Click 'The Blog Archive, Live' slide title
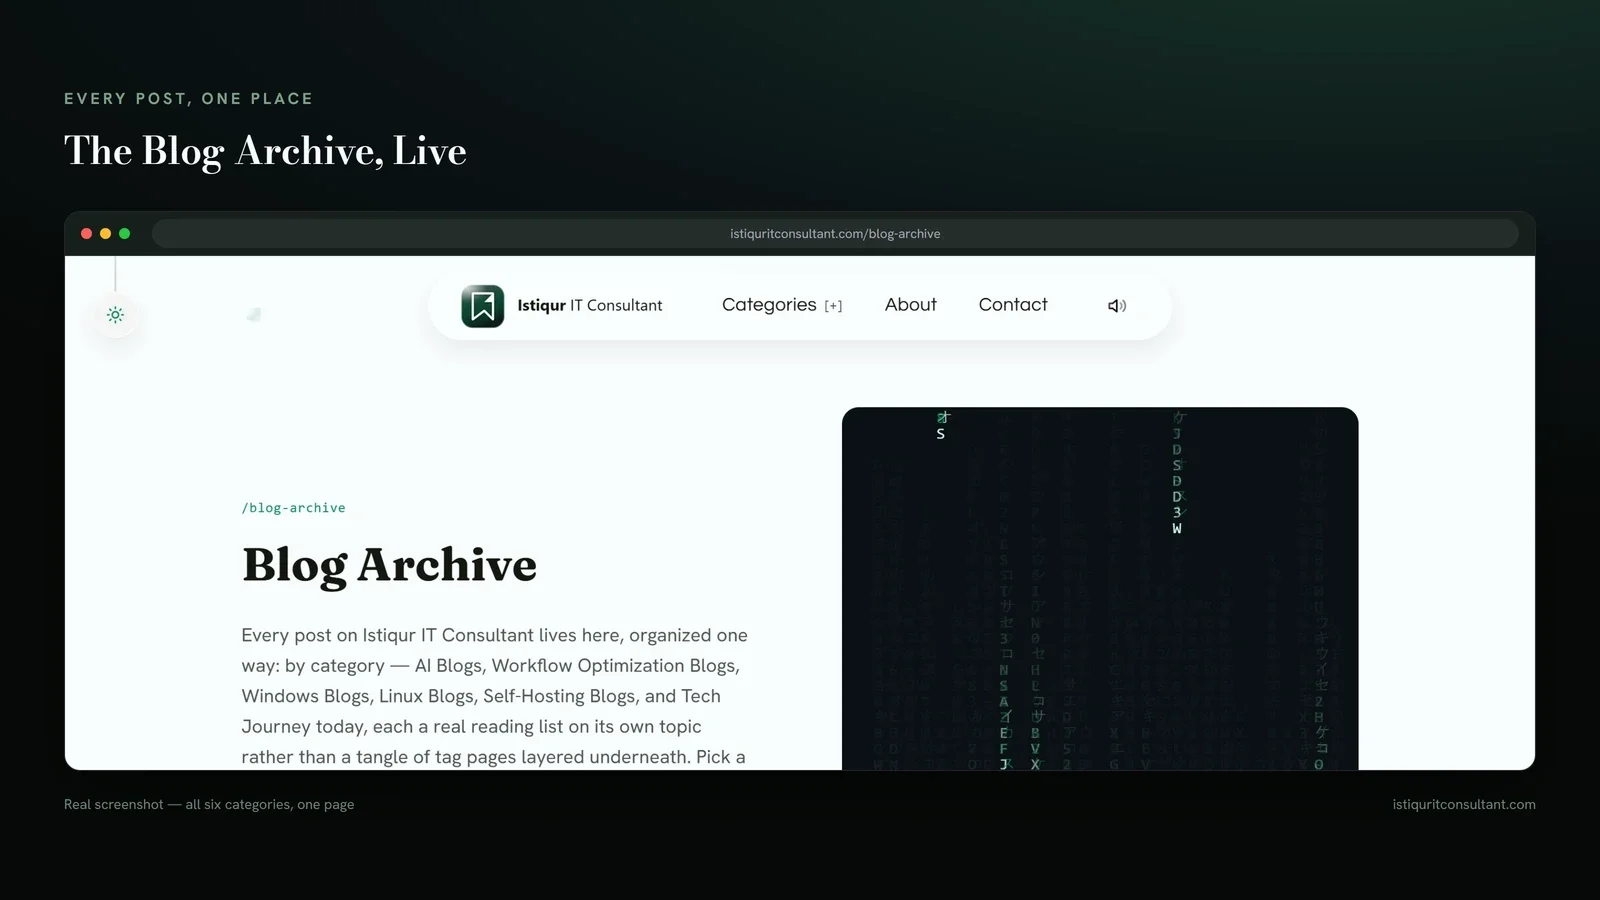Screen dimensions: 1600x900 [x=265, y=152]
